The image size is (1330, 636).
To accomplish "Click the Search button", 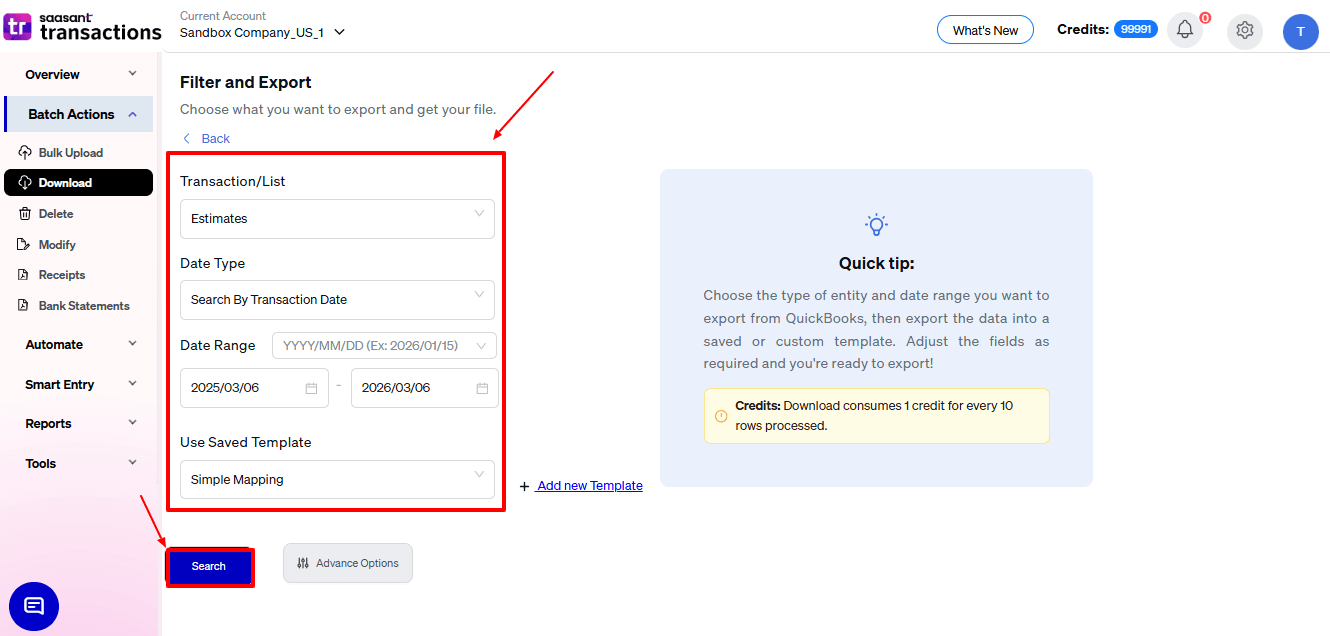I will pos(209,566).
